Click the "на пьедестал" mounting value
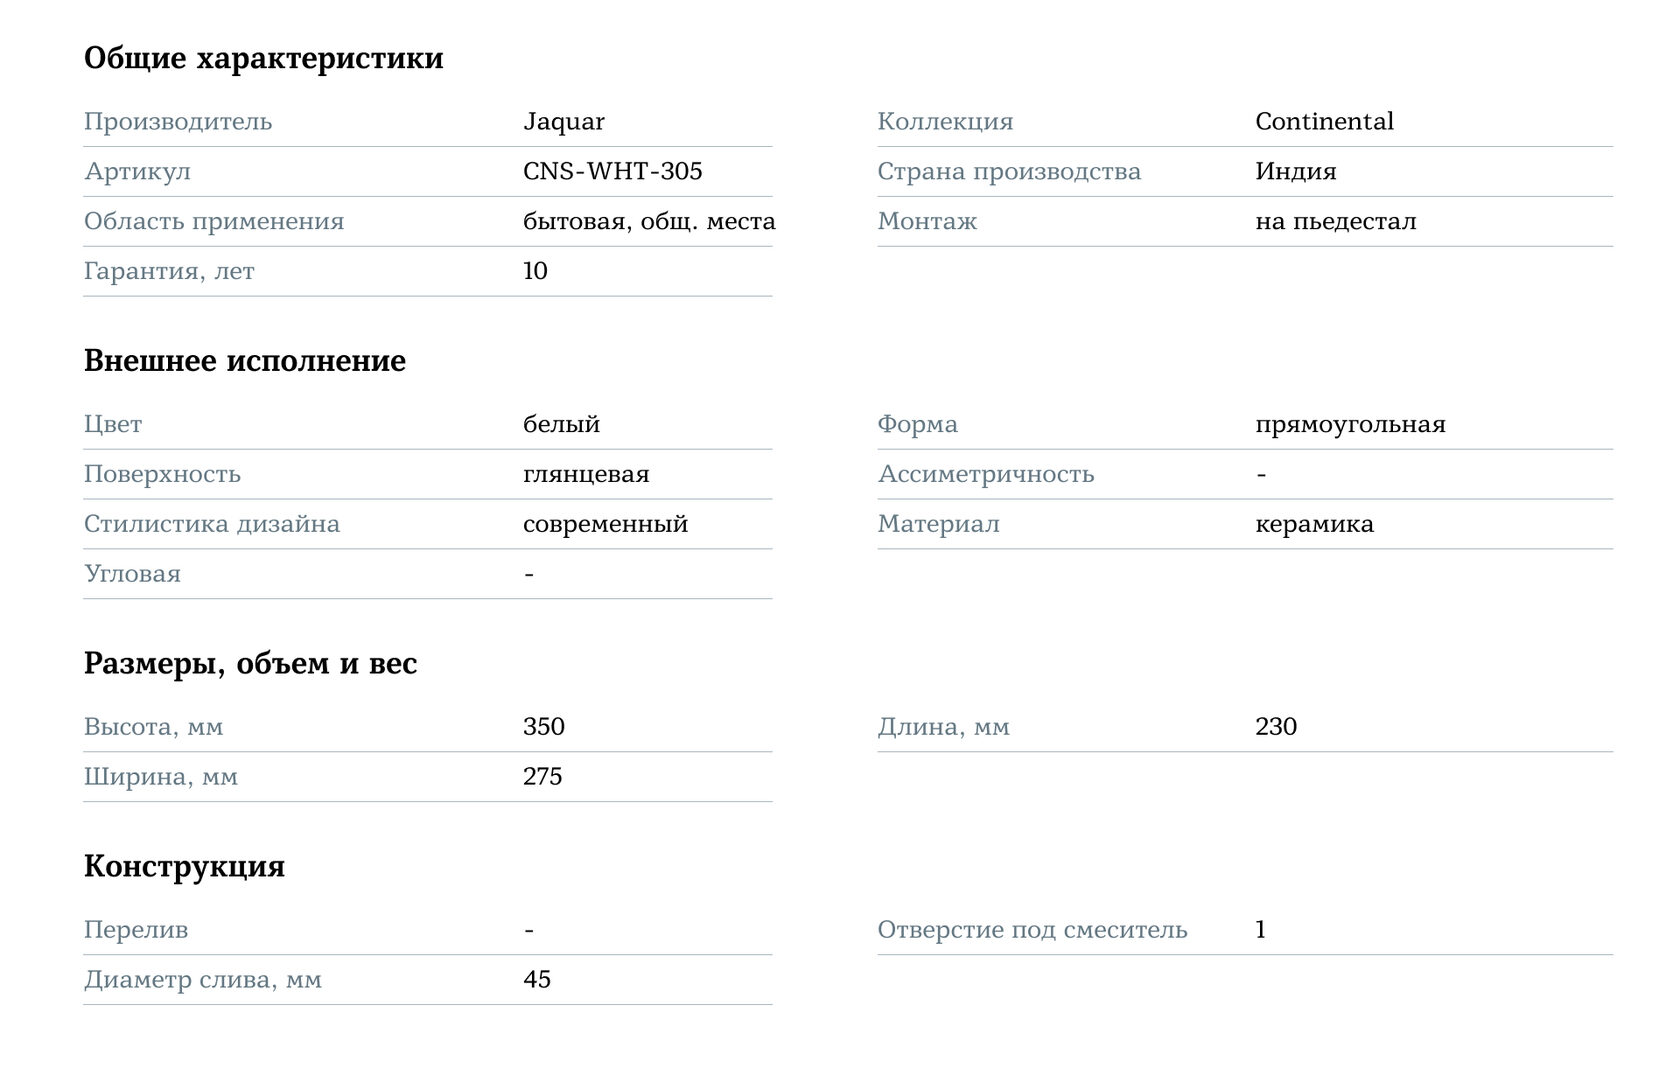This screenshot has width=1680, height=1082. coord(1335,222)
